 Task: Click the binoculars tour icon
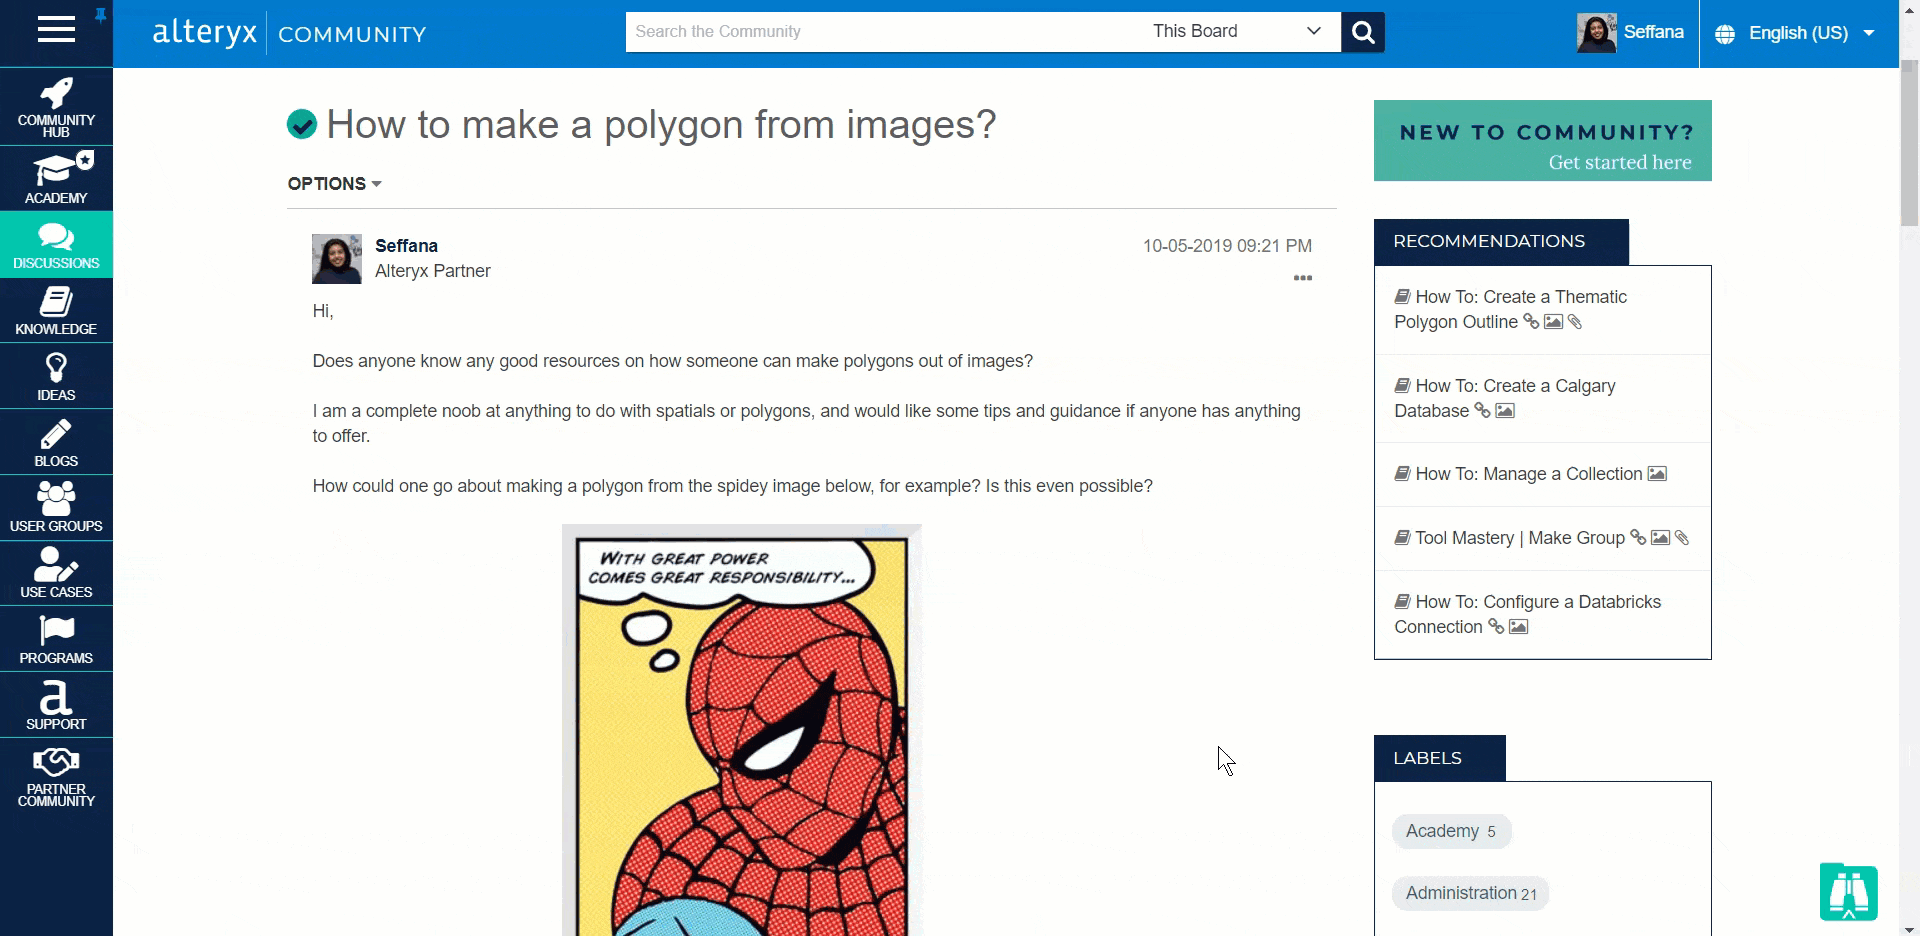pos(1849,892)
